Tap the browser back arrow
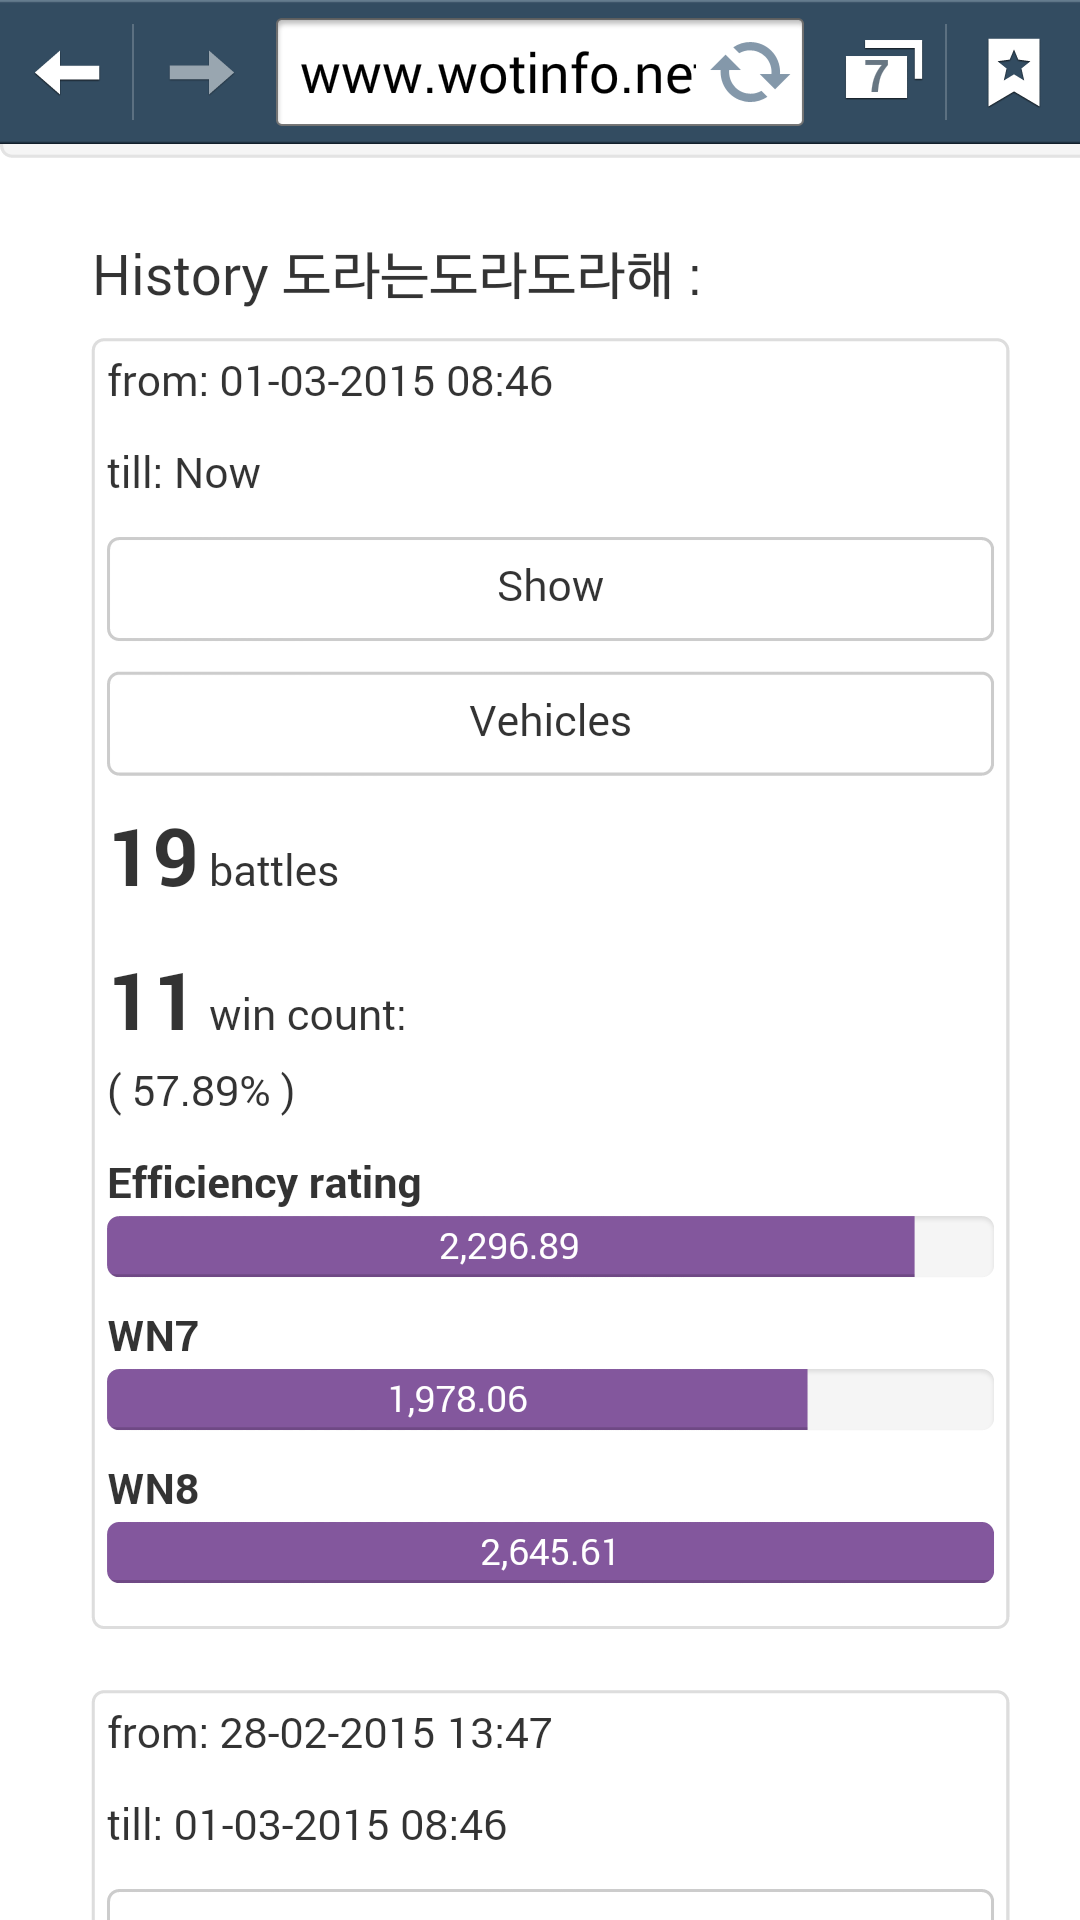This screenshot has width=1080, height=1920. click(x=67, y=73)
